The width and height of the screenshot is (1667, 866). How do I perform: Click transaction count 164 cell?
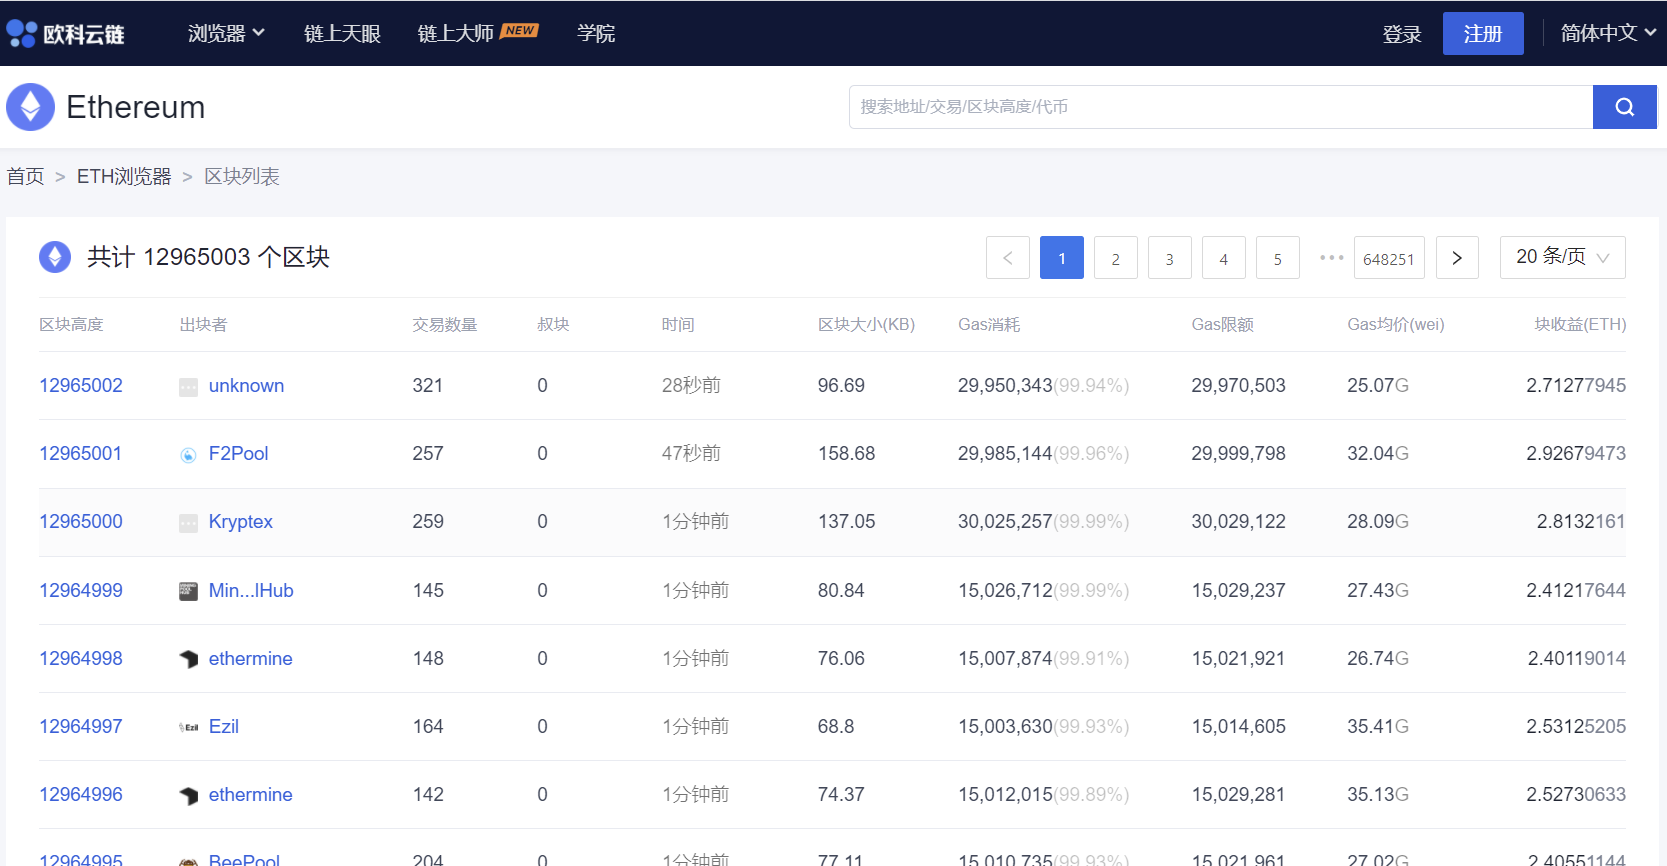428,726
